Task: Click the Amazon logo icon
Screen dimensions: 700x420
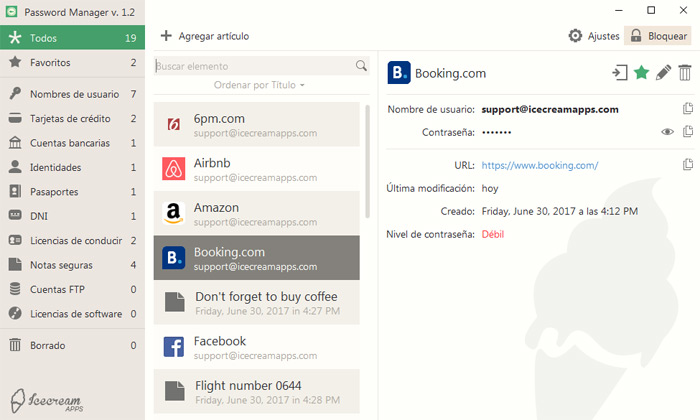Action: coord(174,213)
